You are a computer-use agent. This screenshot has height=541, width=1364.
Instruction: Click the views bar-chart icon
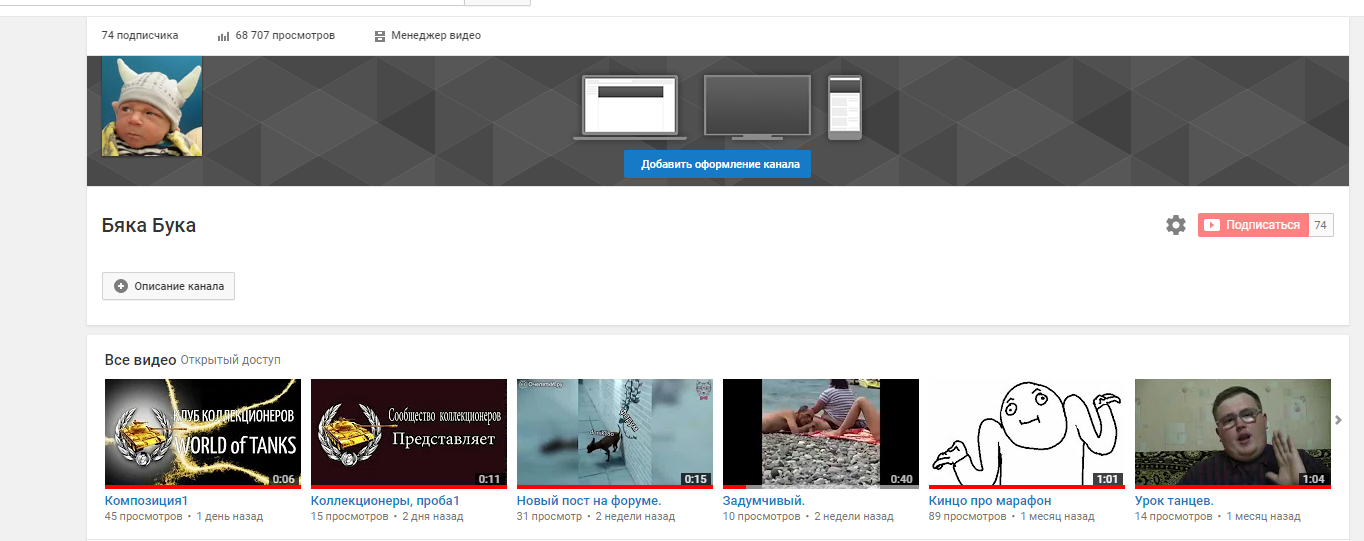(223, 36)
